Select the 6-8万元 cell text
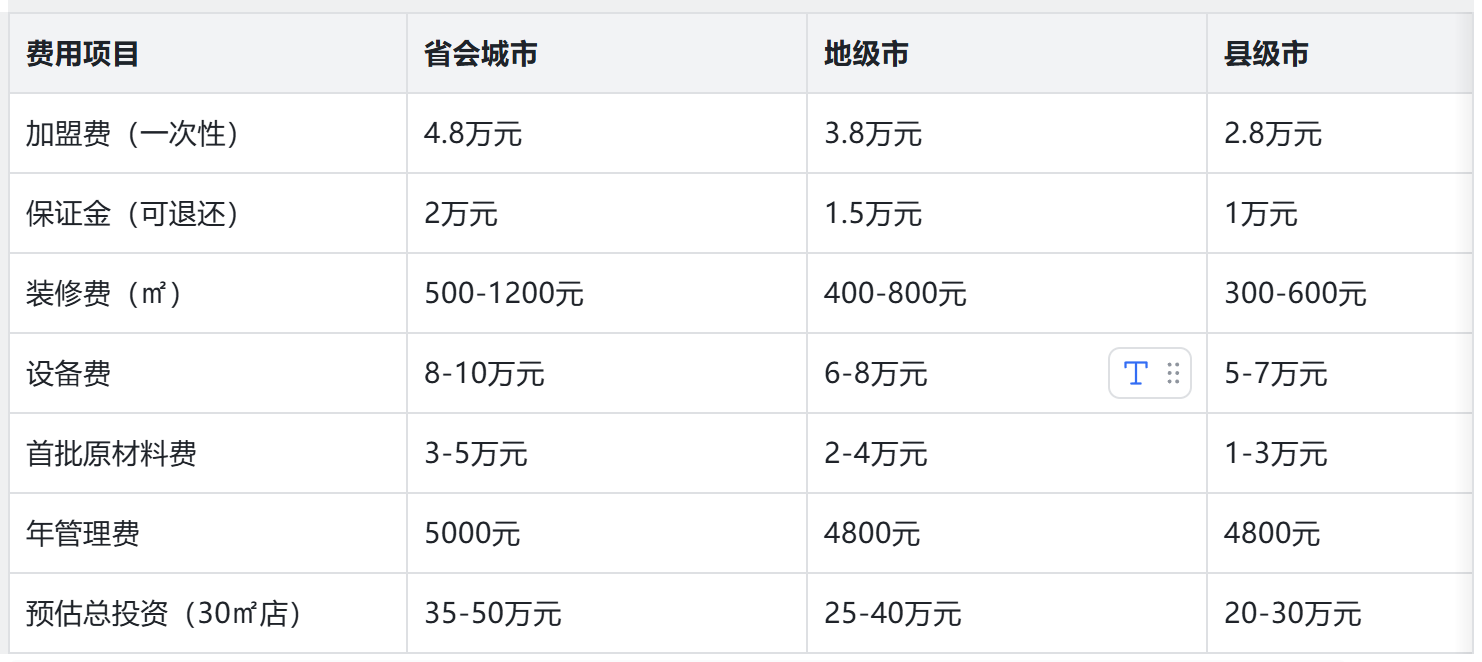Viewport: 1482px width, 662px height. (876, 374)
